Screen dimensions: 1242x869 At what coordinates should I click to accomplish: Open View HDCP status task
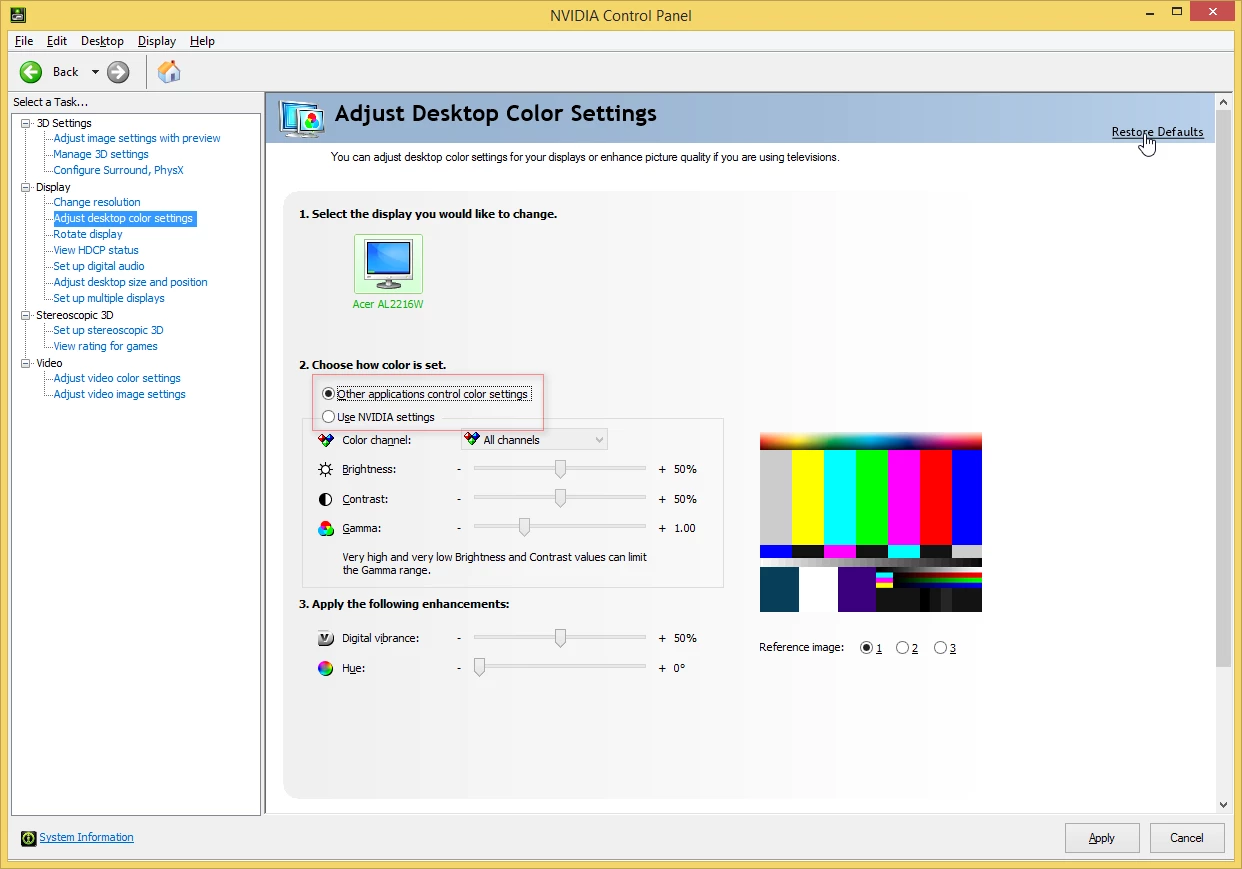click(x=96, y=250)
